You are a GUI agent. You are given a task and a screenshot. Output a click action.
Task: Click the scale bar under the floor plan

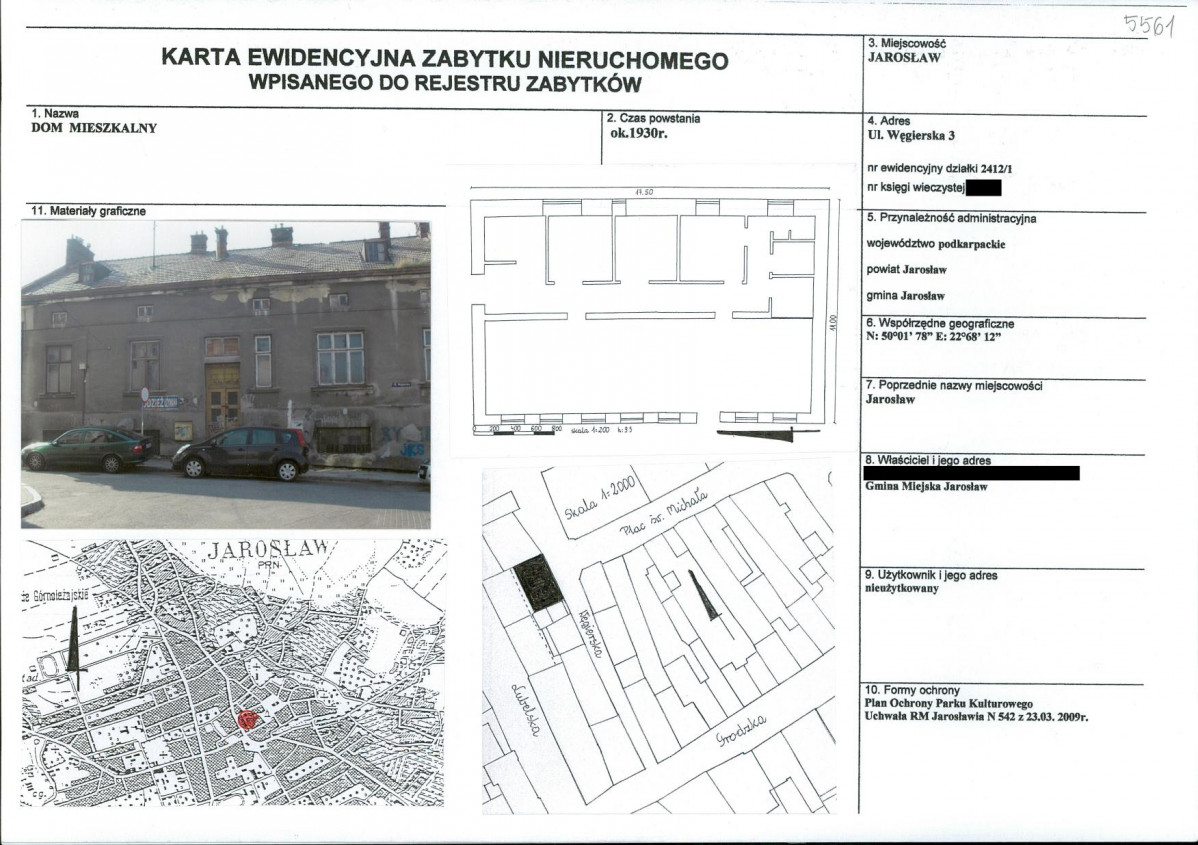click(518, 430)
